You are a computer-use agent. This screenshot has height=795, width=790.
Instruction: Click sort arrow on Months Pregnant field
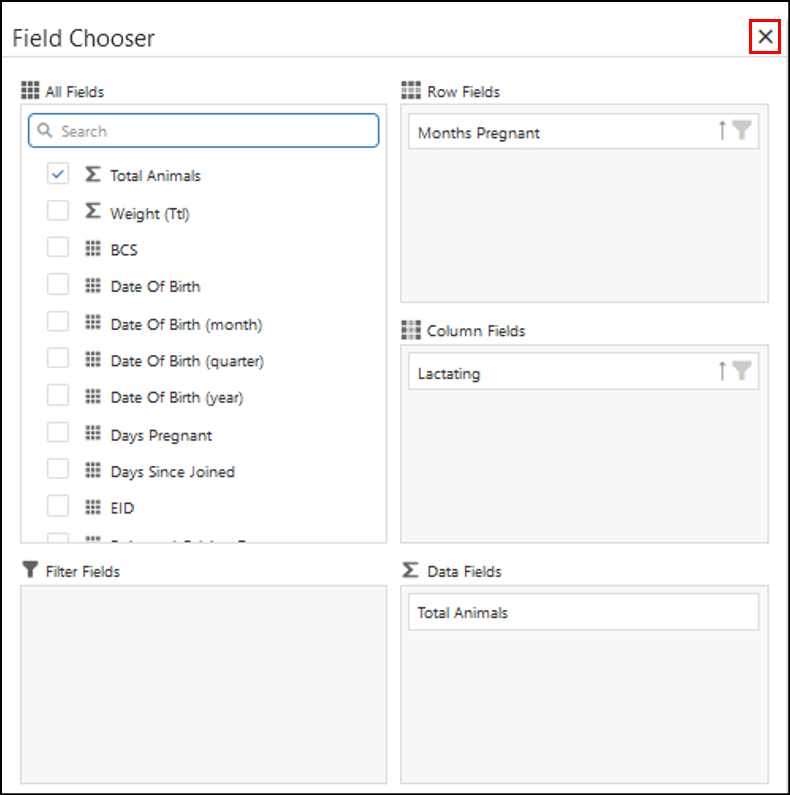coord(722,130)
